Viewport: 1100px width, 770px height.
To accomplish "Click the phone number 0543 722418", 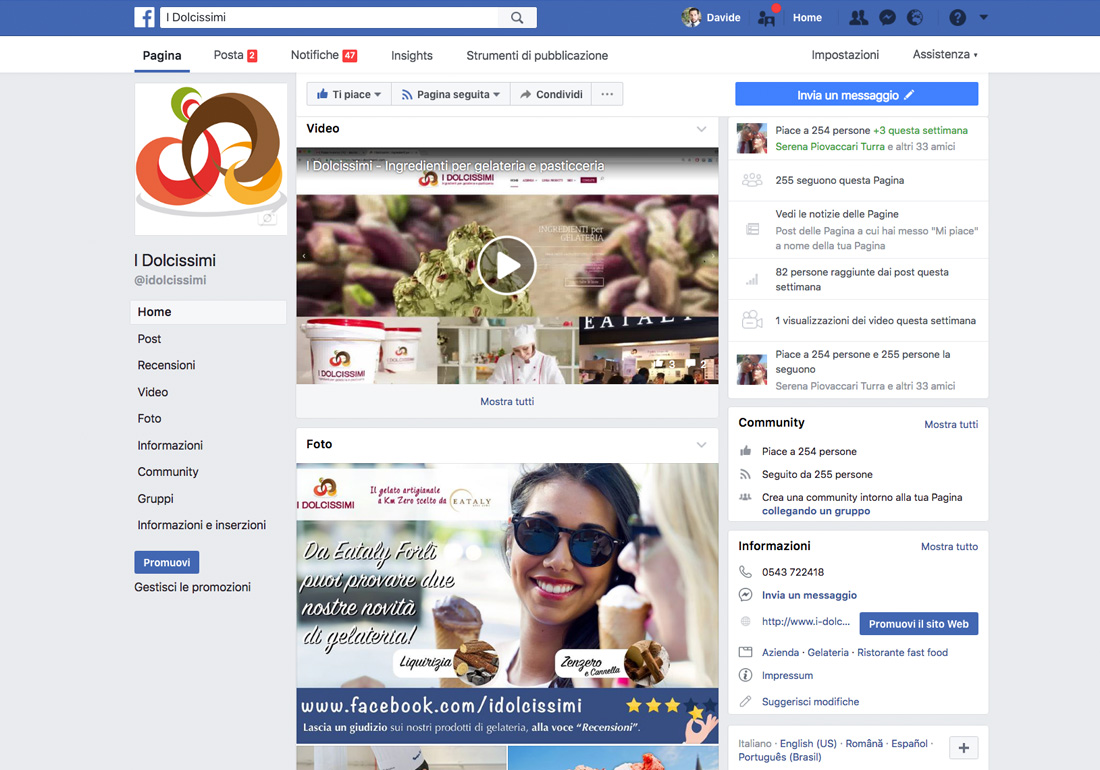I will (x=793, y=572).
